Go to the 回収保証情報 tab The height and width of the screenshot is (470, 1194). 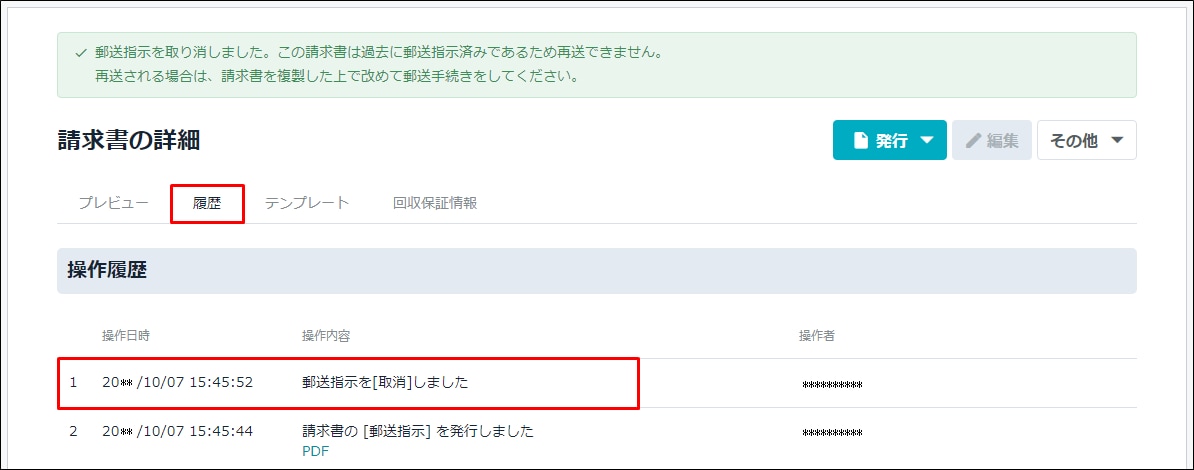(436, 203)
